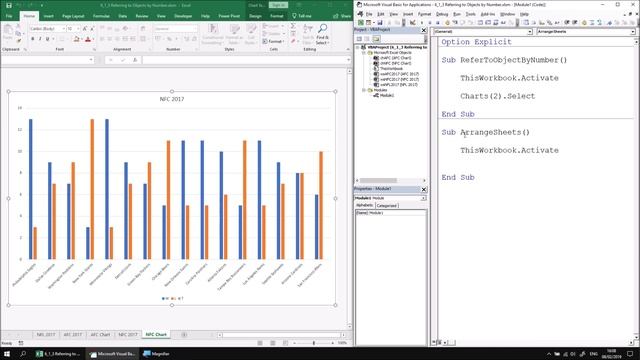
Task: Click the Share button in Excel
Action: (342, 16)
